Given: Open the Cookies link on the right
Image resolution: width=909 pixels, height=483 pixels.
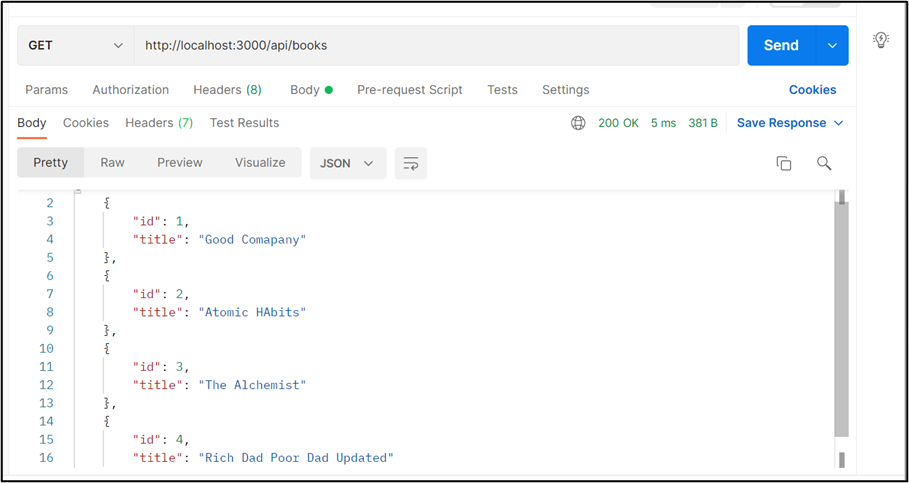Looking at the screenshot, I should 812,90.
